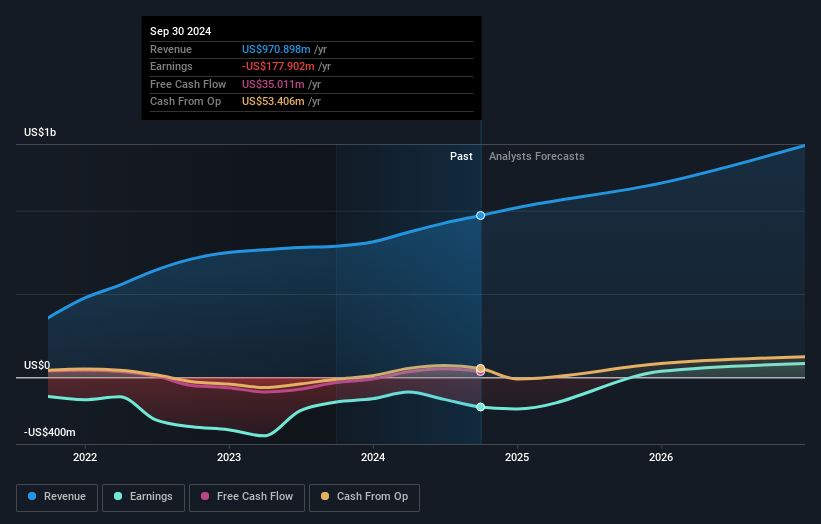Click the 2026 x-axis label
This screenshot has width=821, height=524.
coord(661,458)
